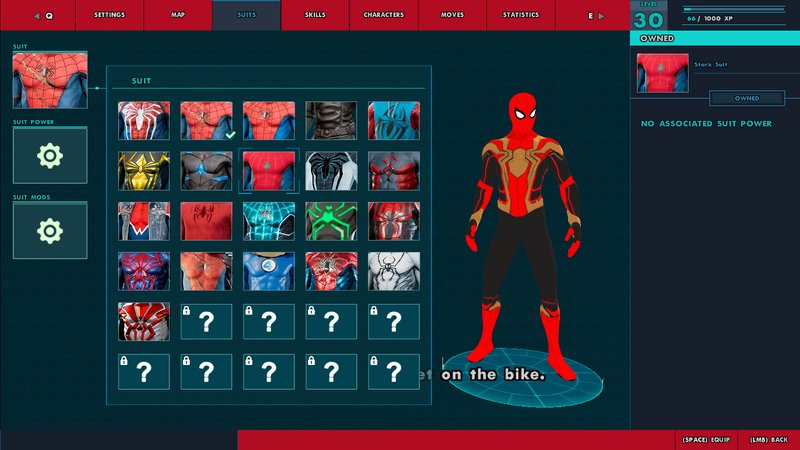The image size is (800, 450).
Task: Select the dark blue 2099 suit with red emblem
Action: [144, 271]
